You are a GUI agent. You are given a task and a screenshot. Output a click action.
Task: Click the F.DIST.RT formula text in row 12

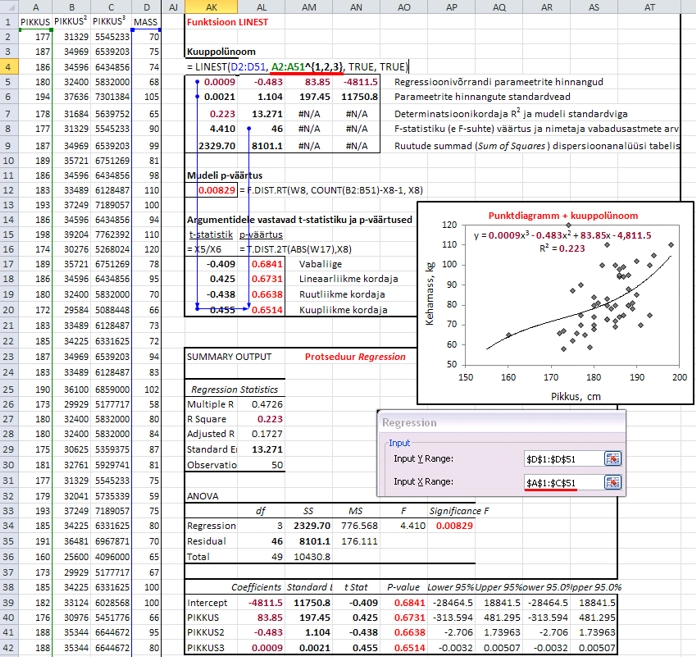click(x=331, y=190)
